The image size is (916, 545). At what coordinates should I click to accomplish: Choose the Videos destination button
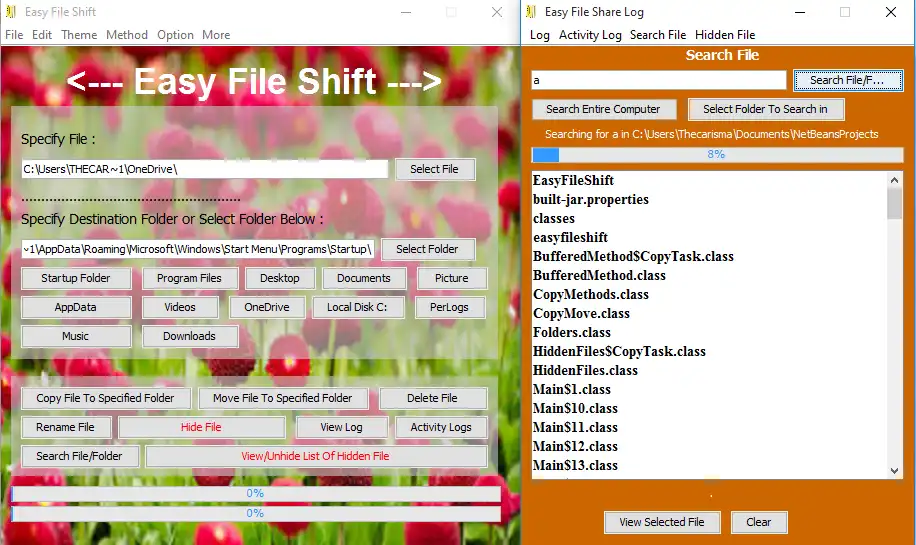click(180, 307)
